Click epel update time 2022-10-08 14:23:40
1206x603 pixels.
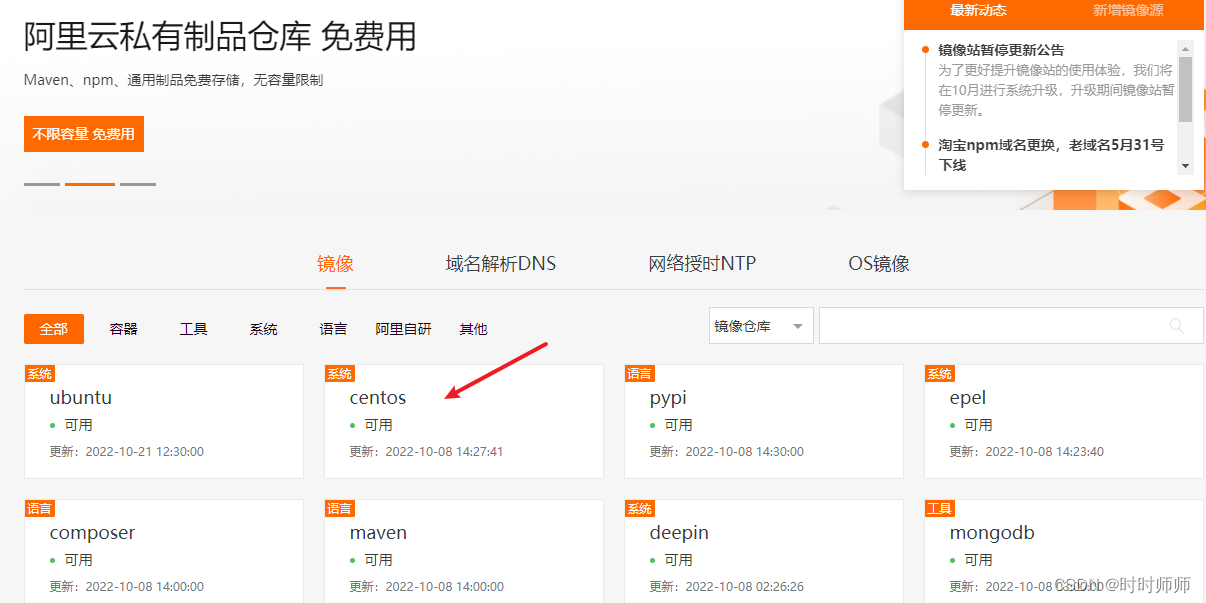pyautogui.click(x=1045, y=452)
